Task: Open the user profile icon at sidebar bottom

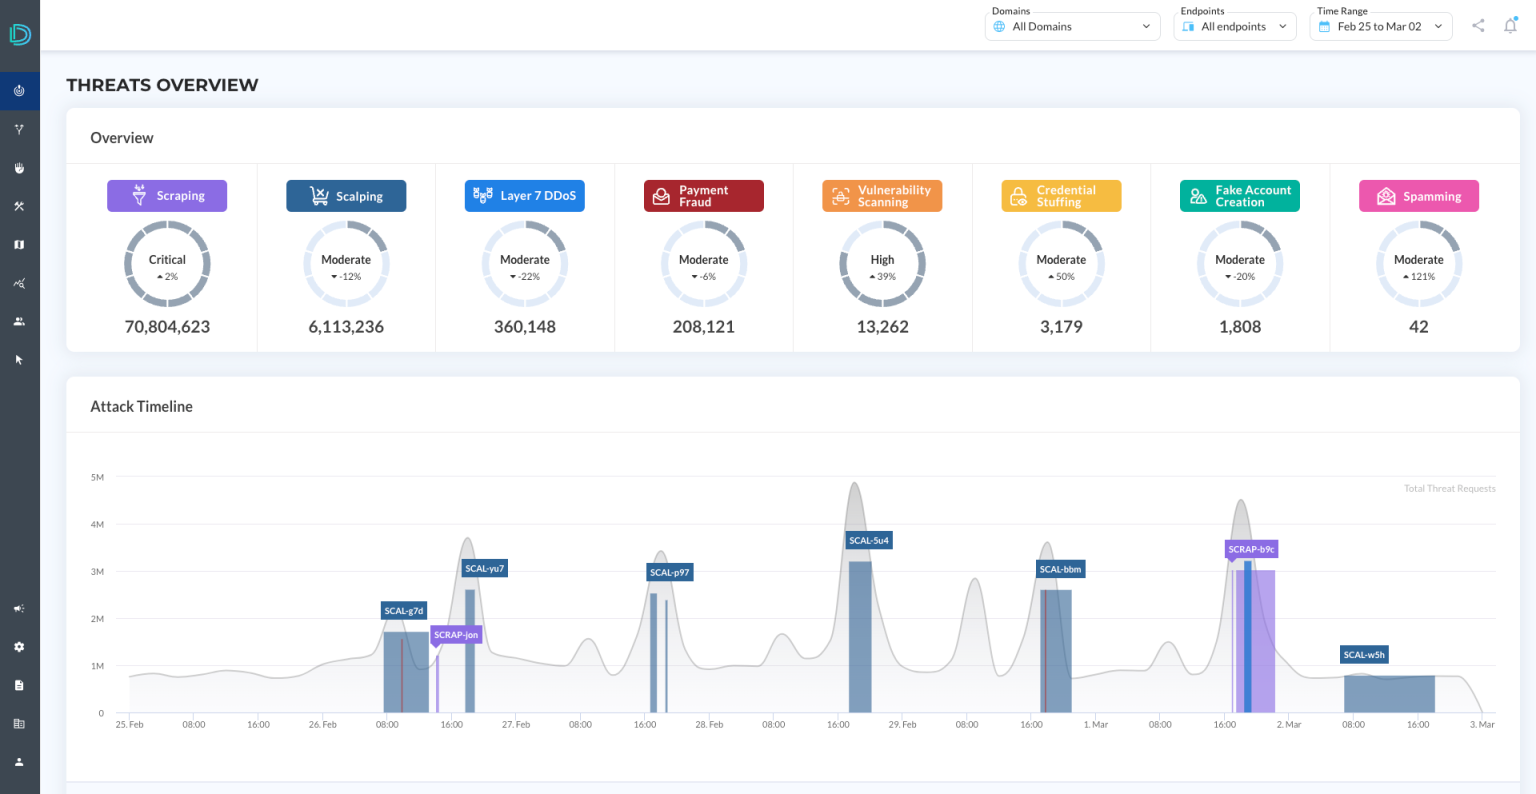Action: [19, 762]
